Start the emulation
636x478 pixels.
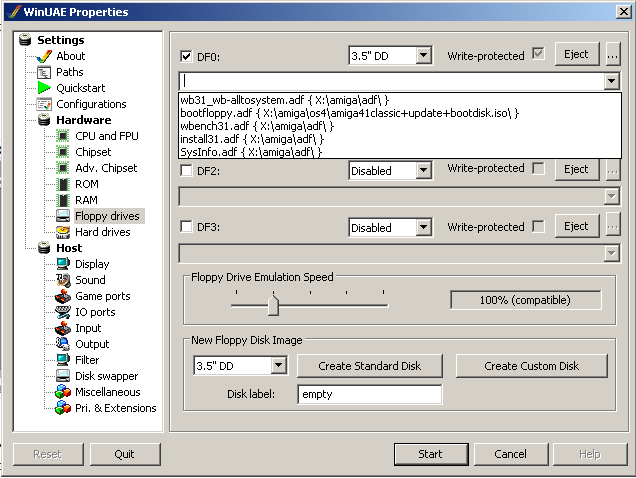(x=431, y=454)
